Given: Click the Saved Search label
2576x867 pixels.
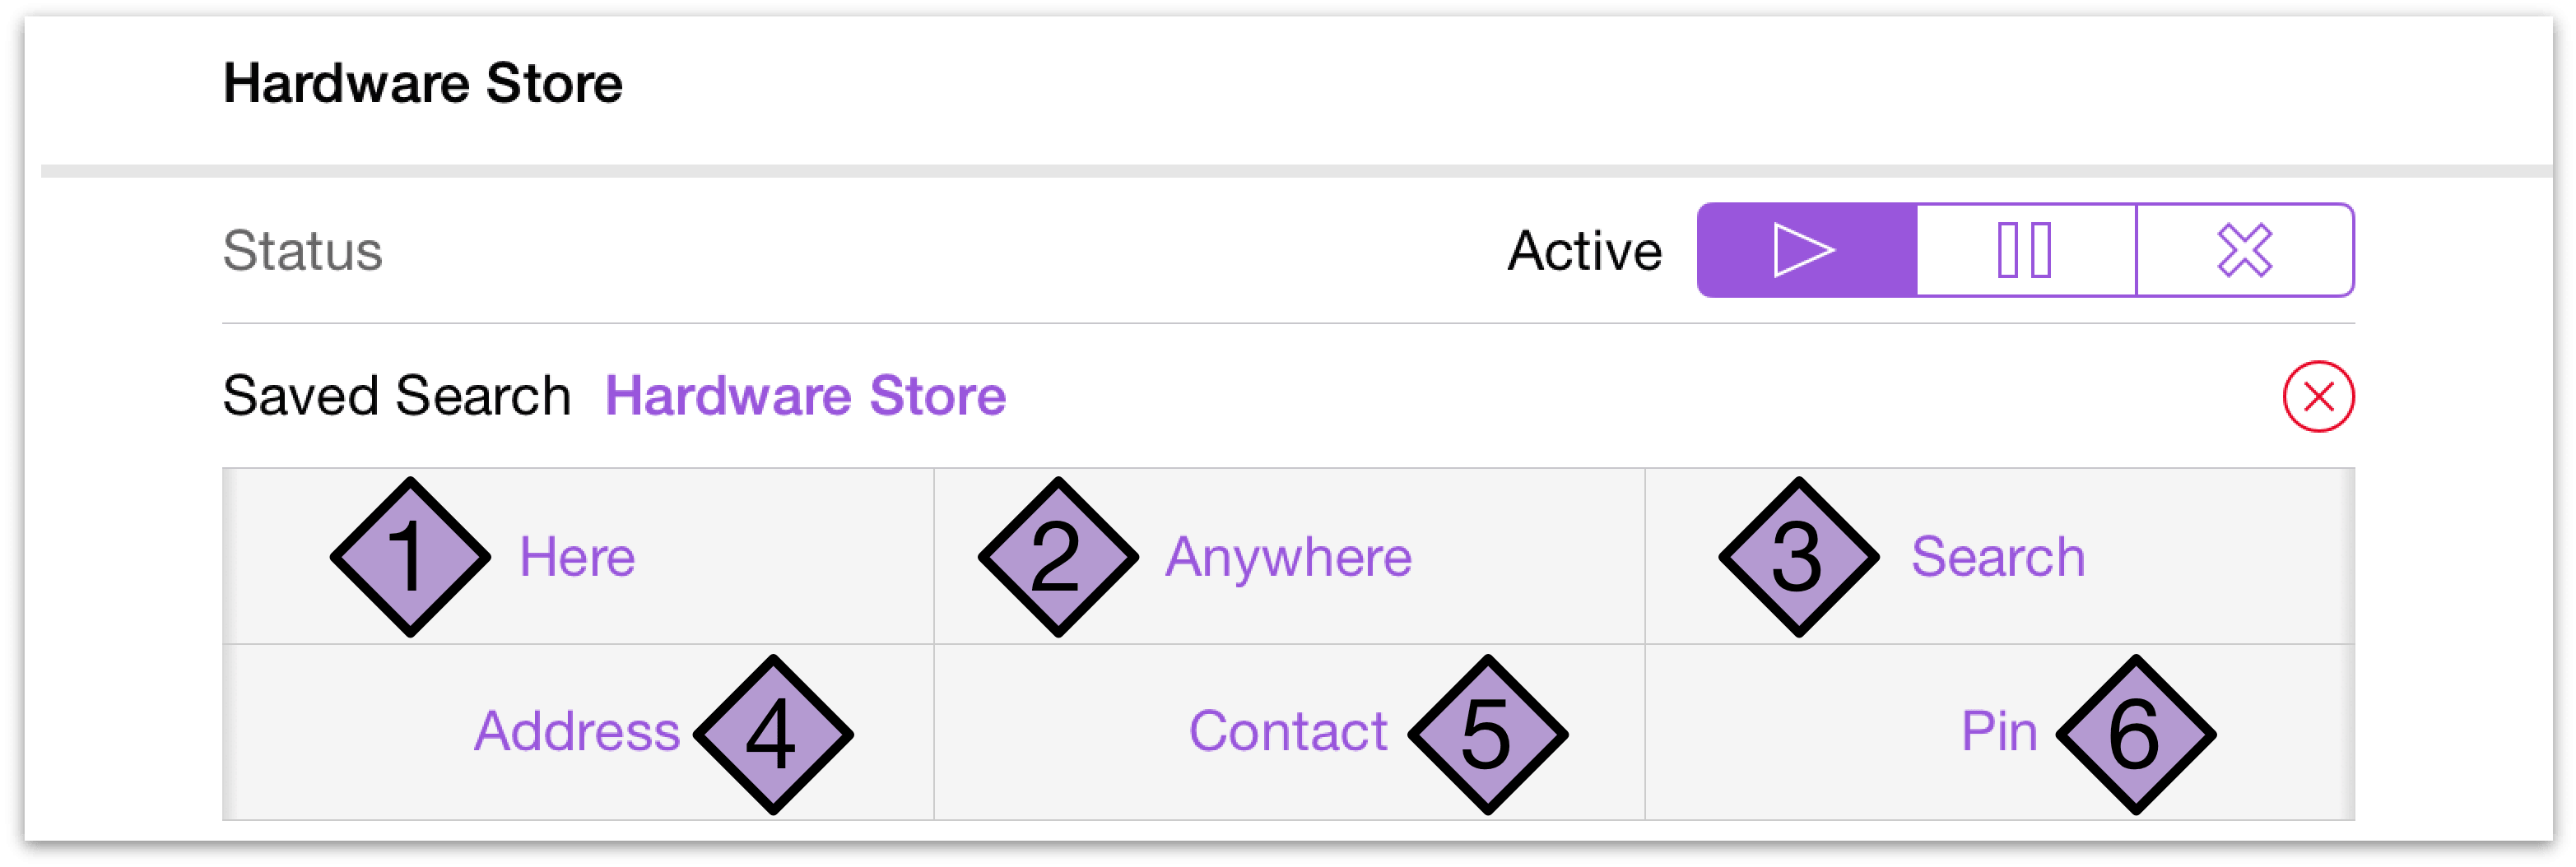Looking at the screenshot, I should pos(396,396).
